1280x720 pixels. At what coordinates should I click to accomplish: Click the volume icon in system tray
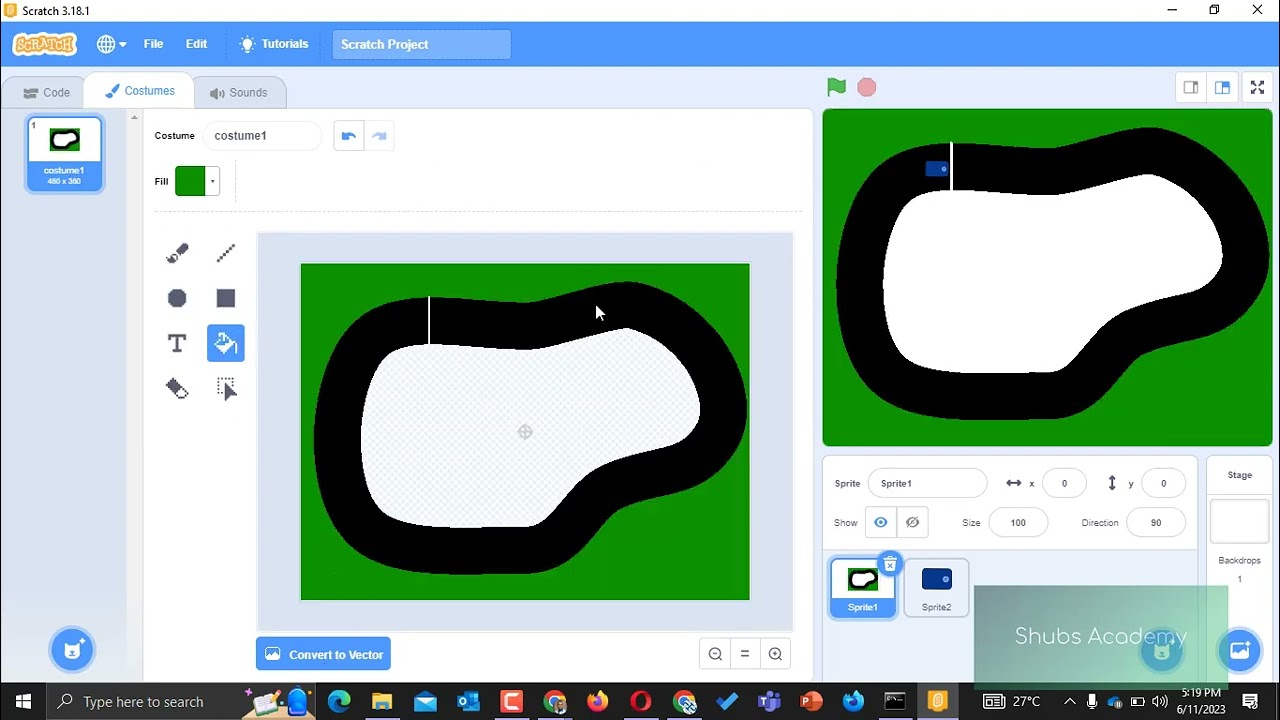[1160, 701]
